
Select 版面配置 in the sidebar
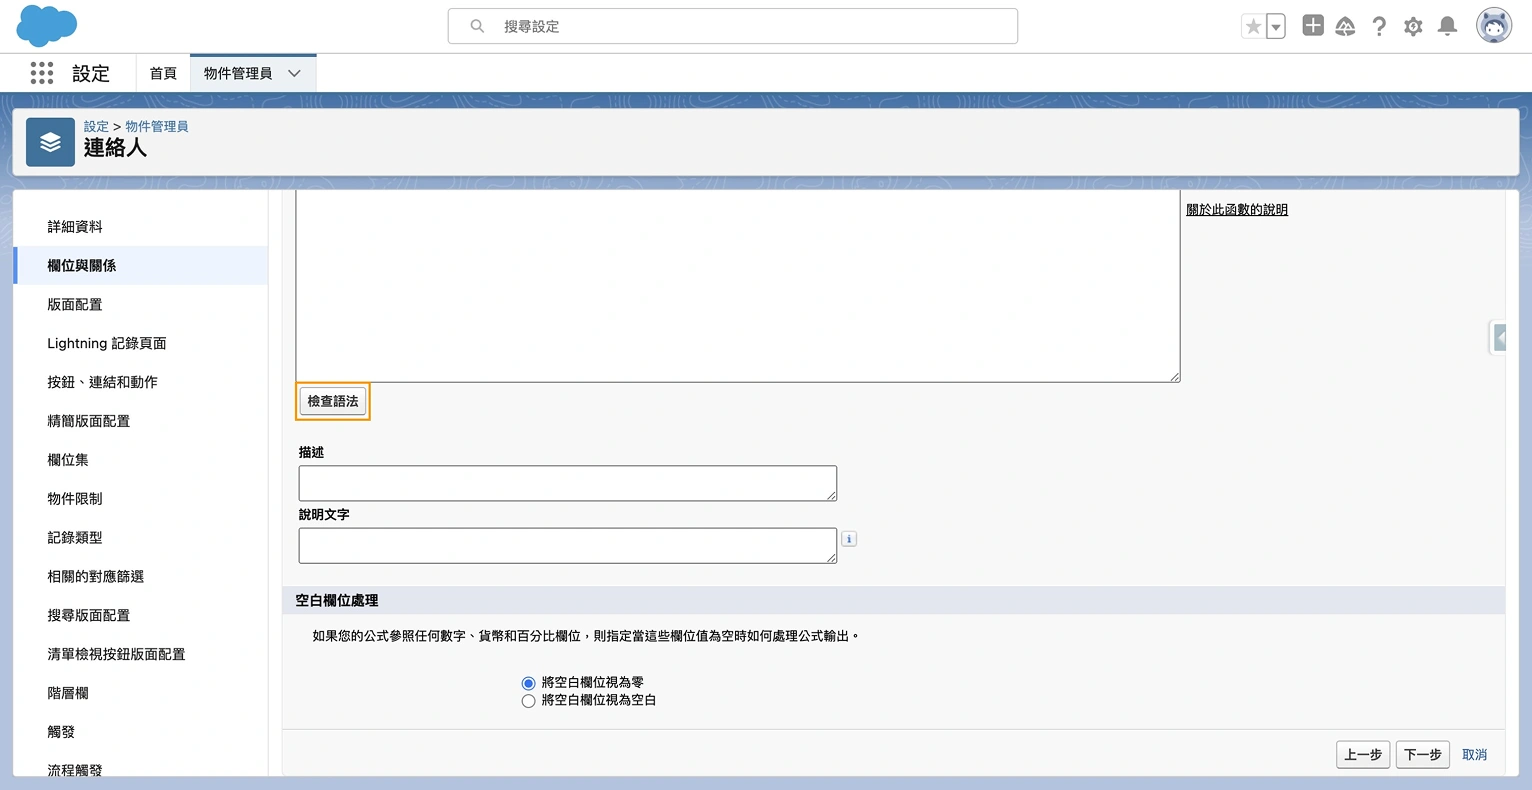point(76,304)
